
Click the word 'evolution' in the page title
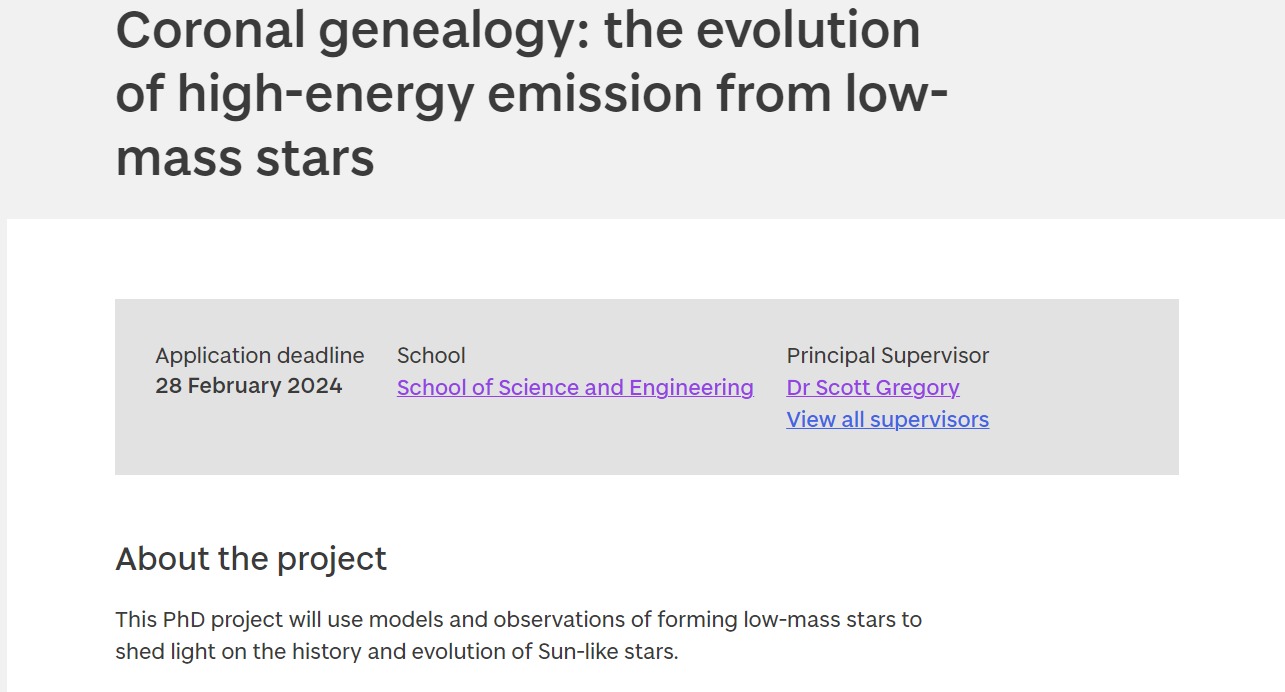tap(808, 29)
